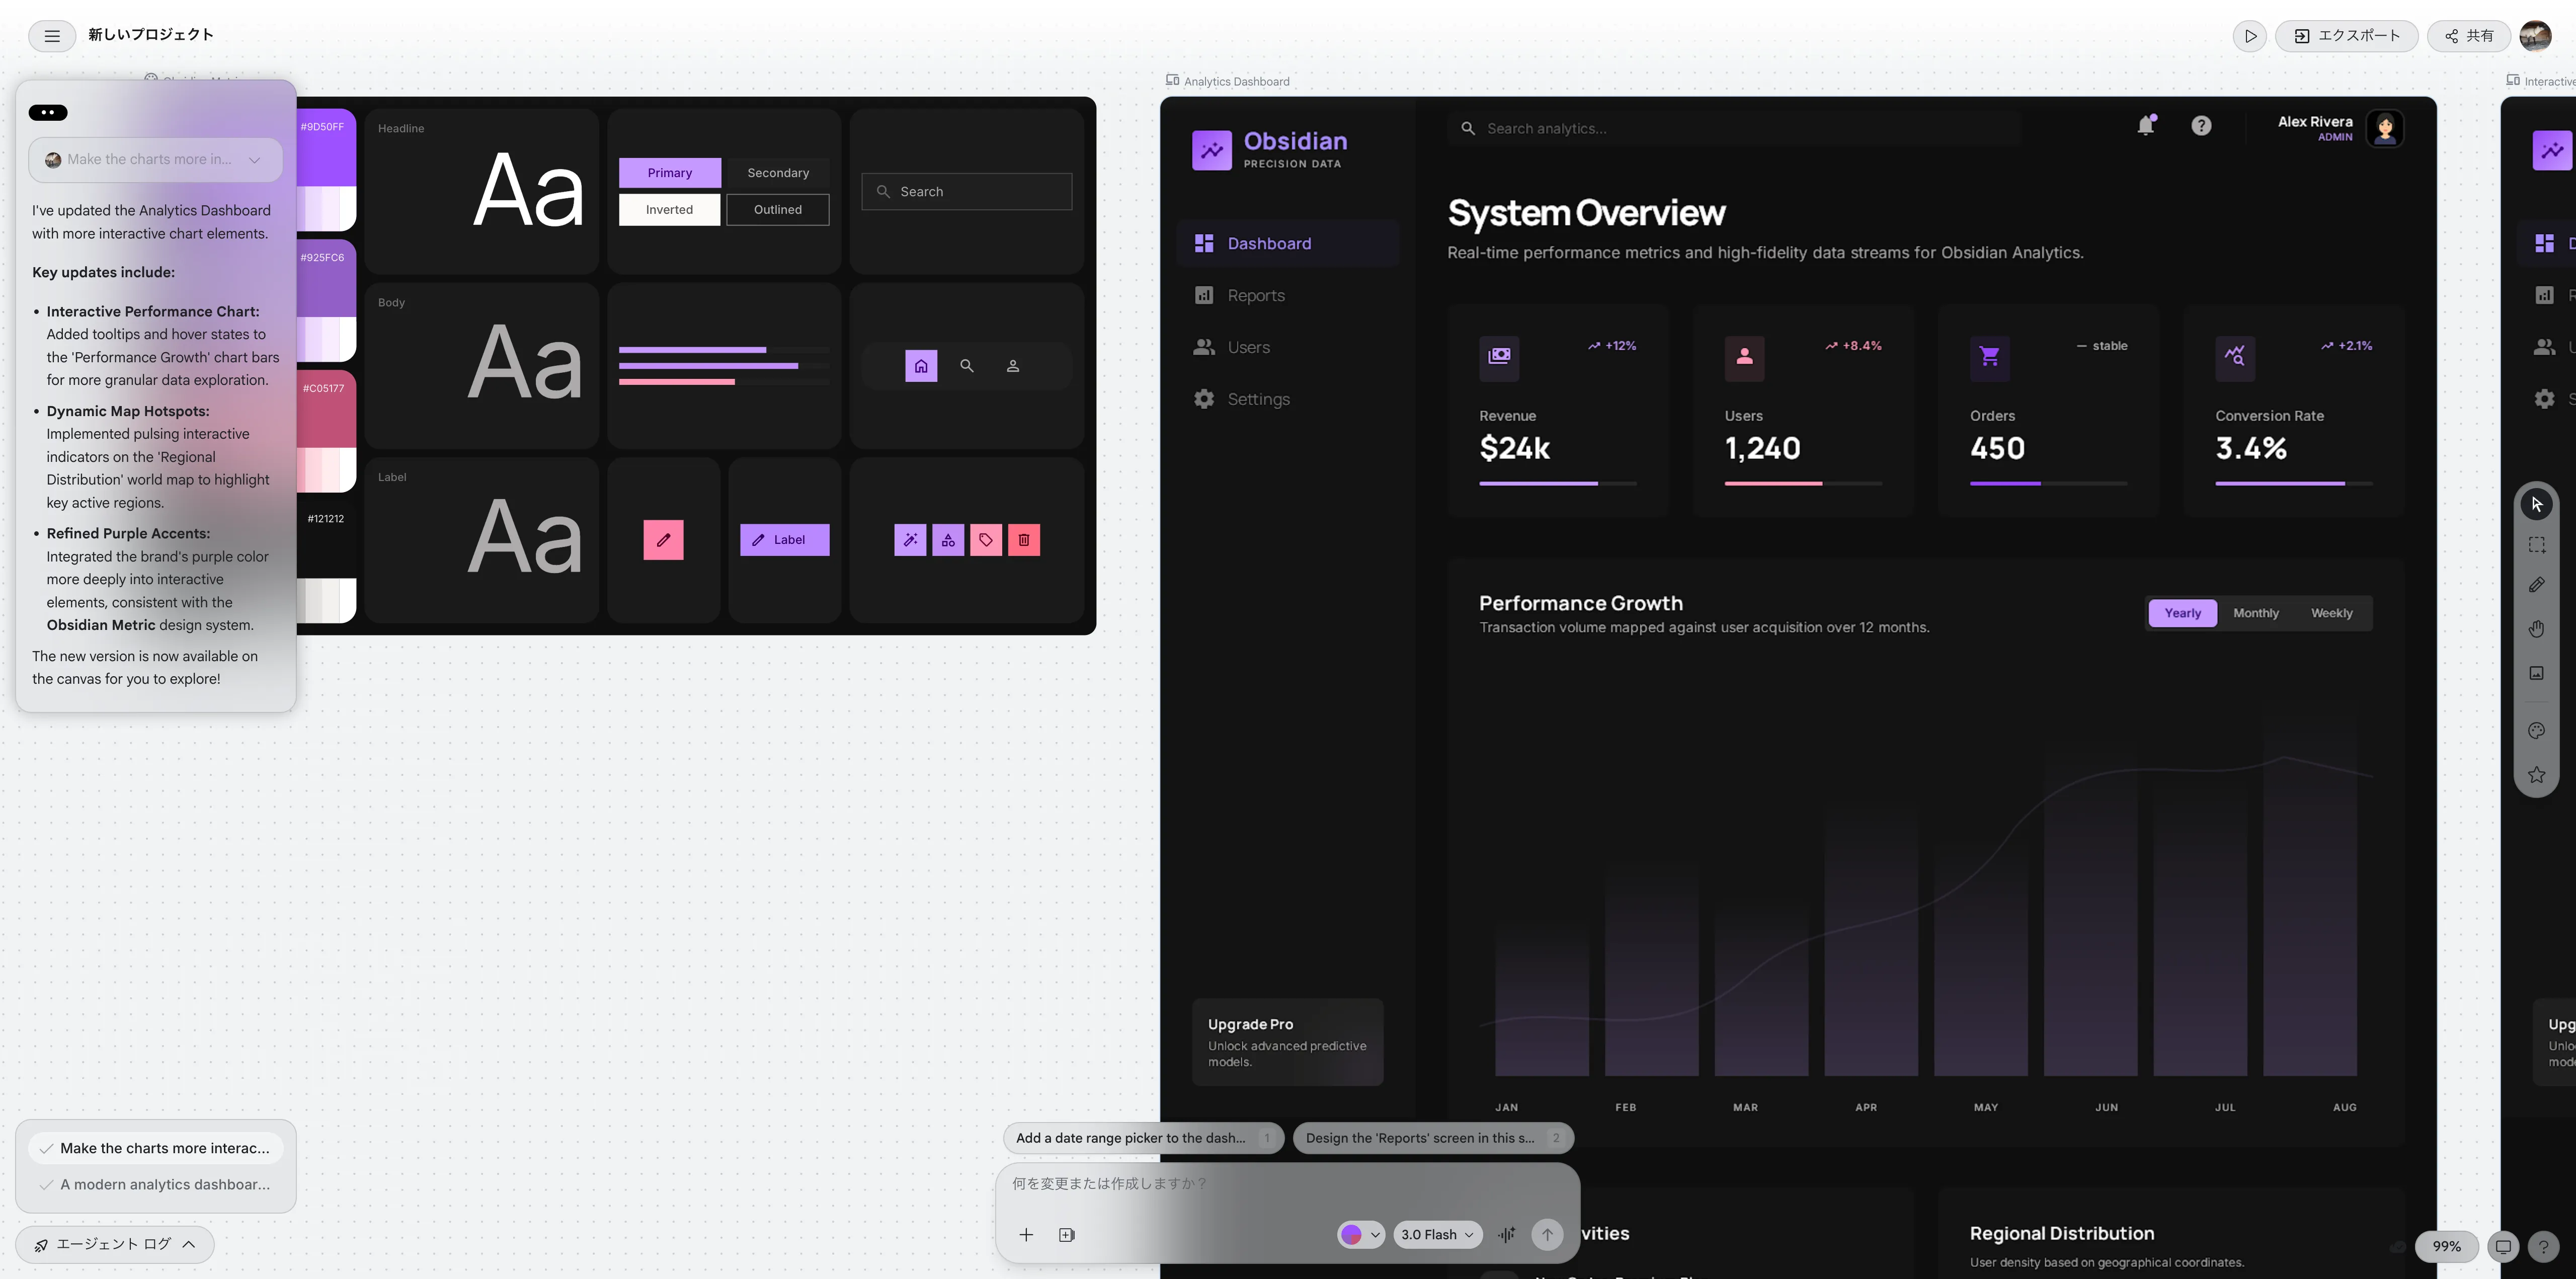Select the marquee area selection tool
Image resolution: width=2576 pixels, height=1279 pixels.
tap(2536, 545)
